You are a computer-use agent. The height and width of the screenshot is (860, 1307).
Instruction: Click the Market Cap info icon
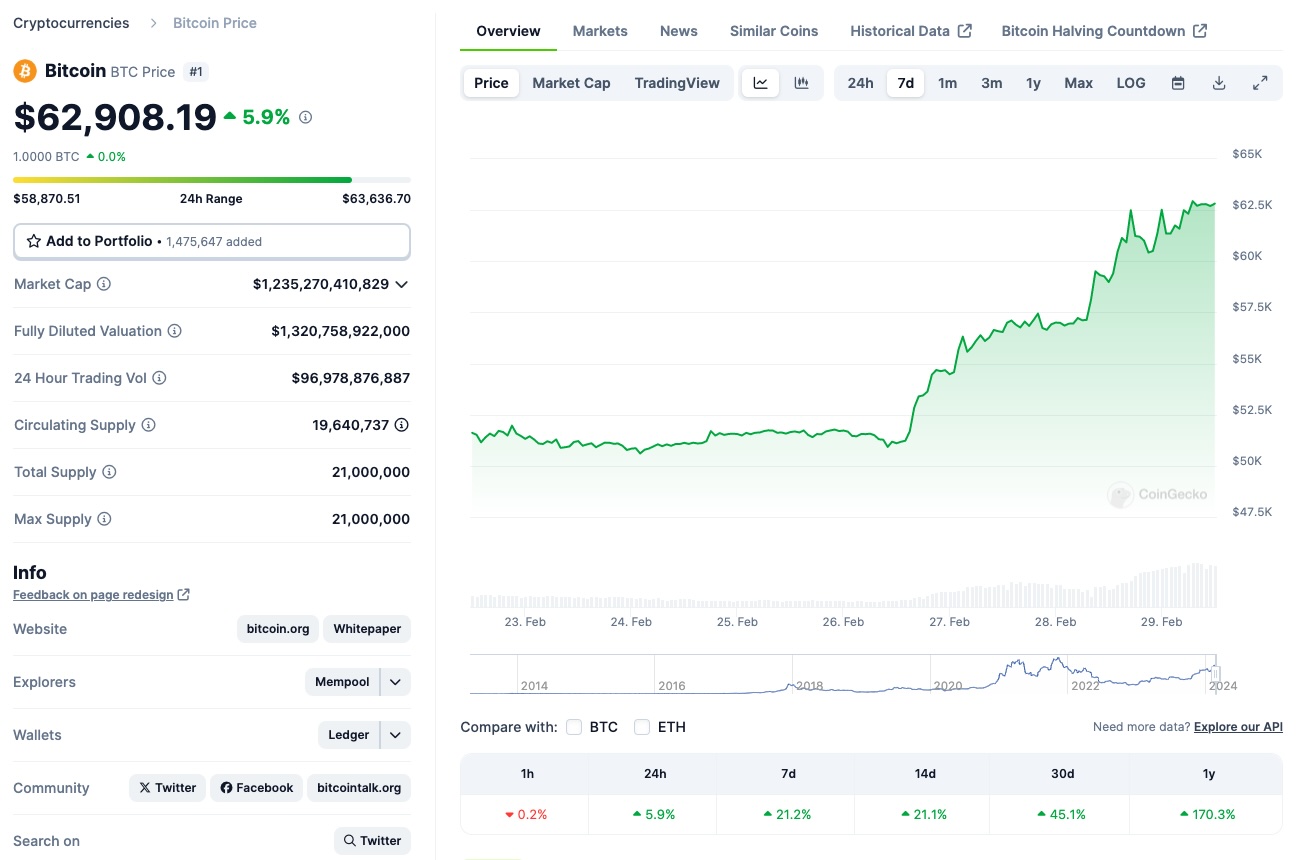pyautogui.click(x=104, y=284)
